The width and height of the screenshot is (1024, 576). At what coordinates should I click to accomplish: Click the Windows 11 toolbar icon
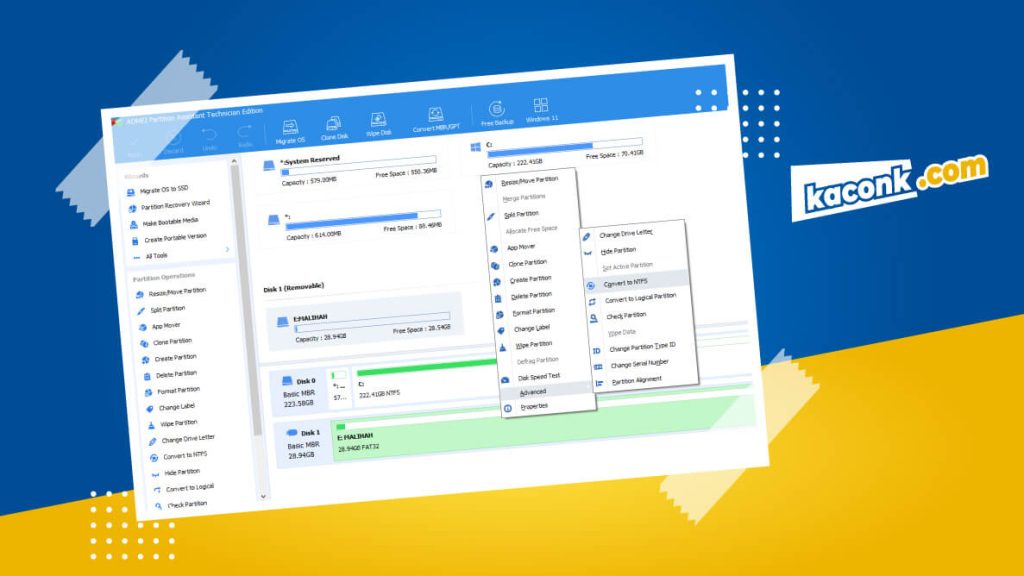tap(541, 110)
